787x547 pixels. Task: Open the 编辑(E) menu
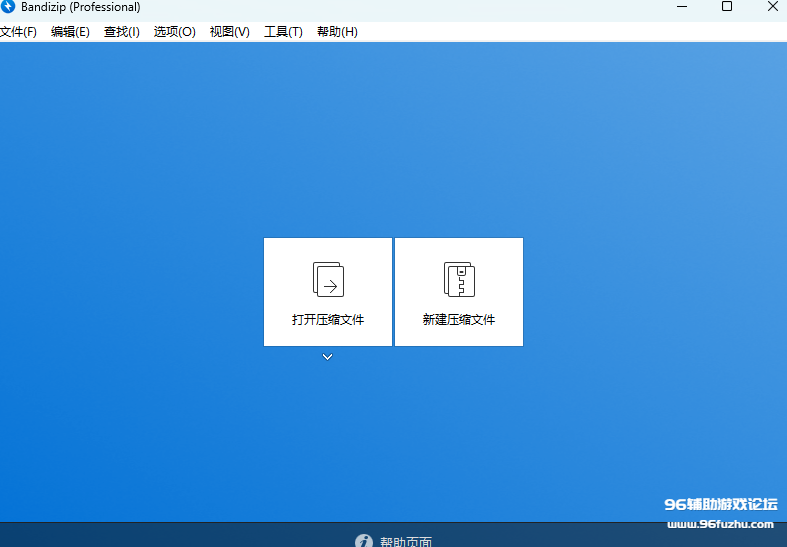pyautogui.click(x=70, y=32)
